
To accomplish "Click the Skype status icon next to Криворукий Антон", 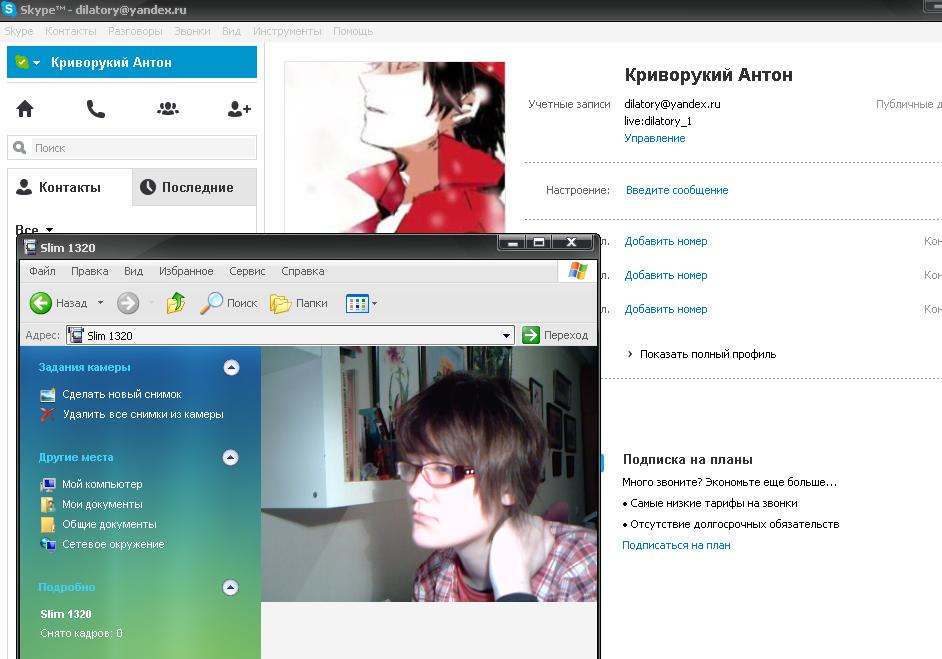I will tap(22, 62).
